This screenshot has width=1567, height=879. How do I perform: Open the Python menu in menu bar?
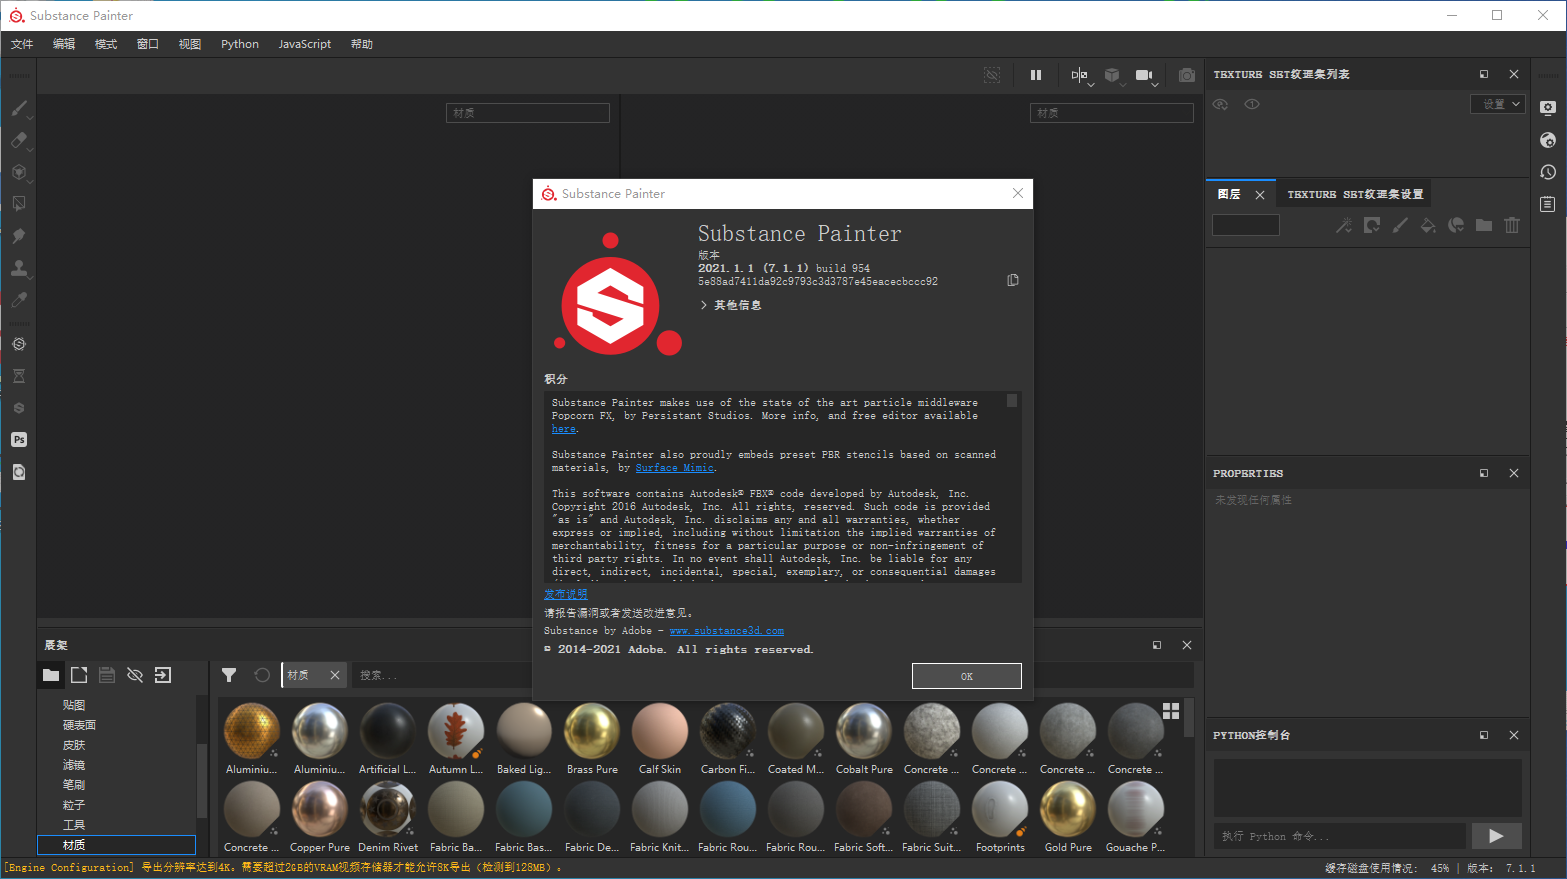239,44
